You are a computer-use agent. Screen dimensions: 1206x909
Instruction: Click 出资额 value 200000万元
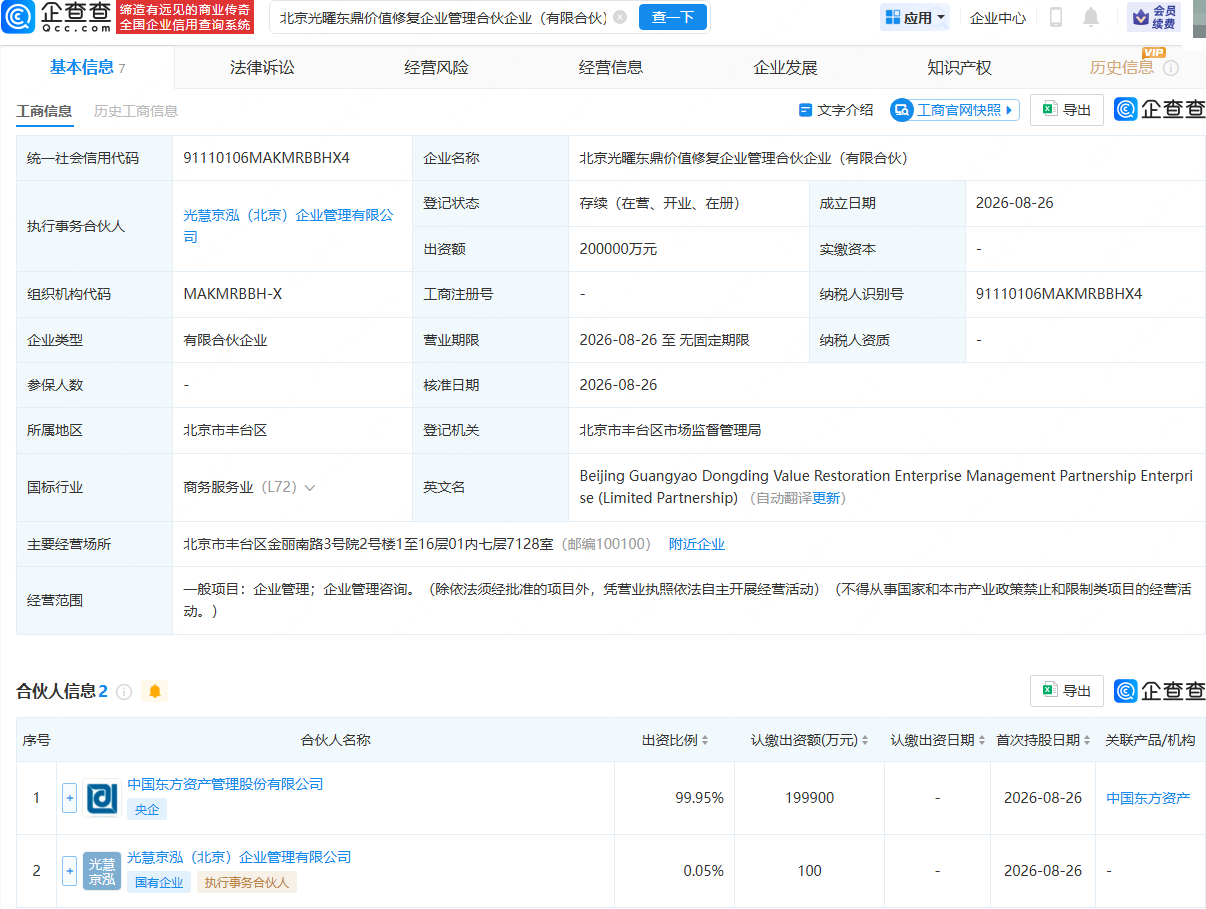click(x=618, y=249)
